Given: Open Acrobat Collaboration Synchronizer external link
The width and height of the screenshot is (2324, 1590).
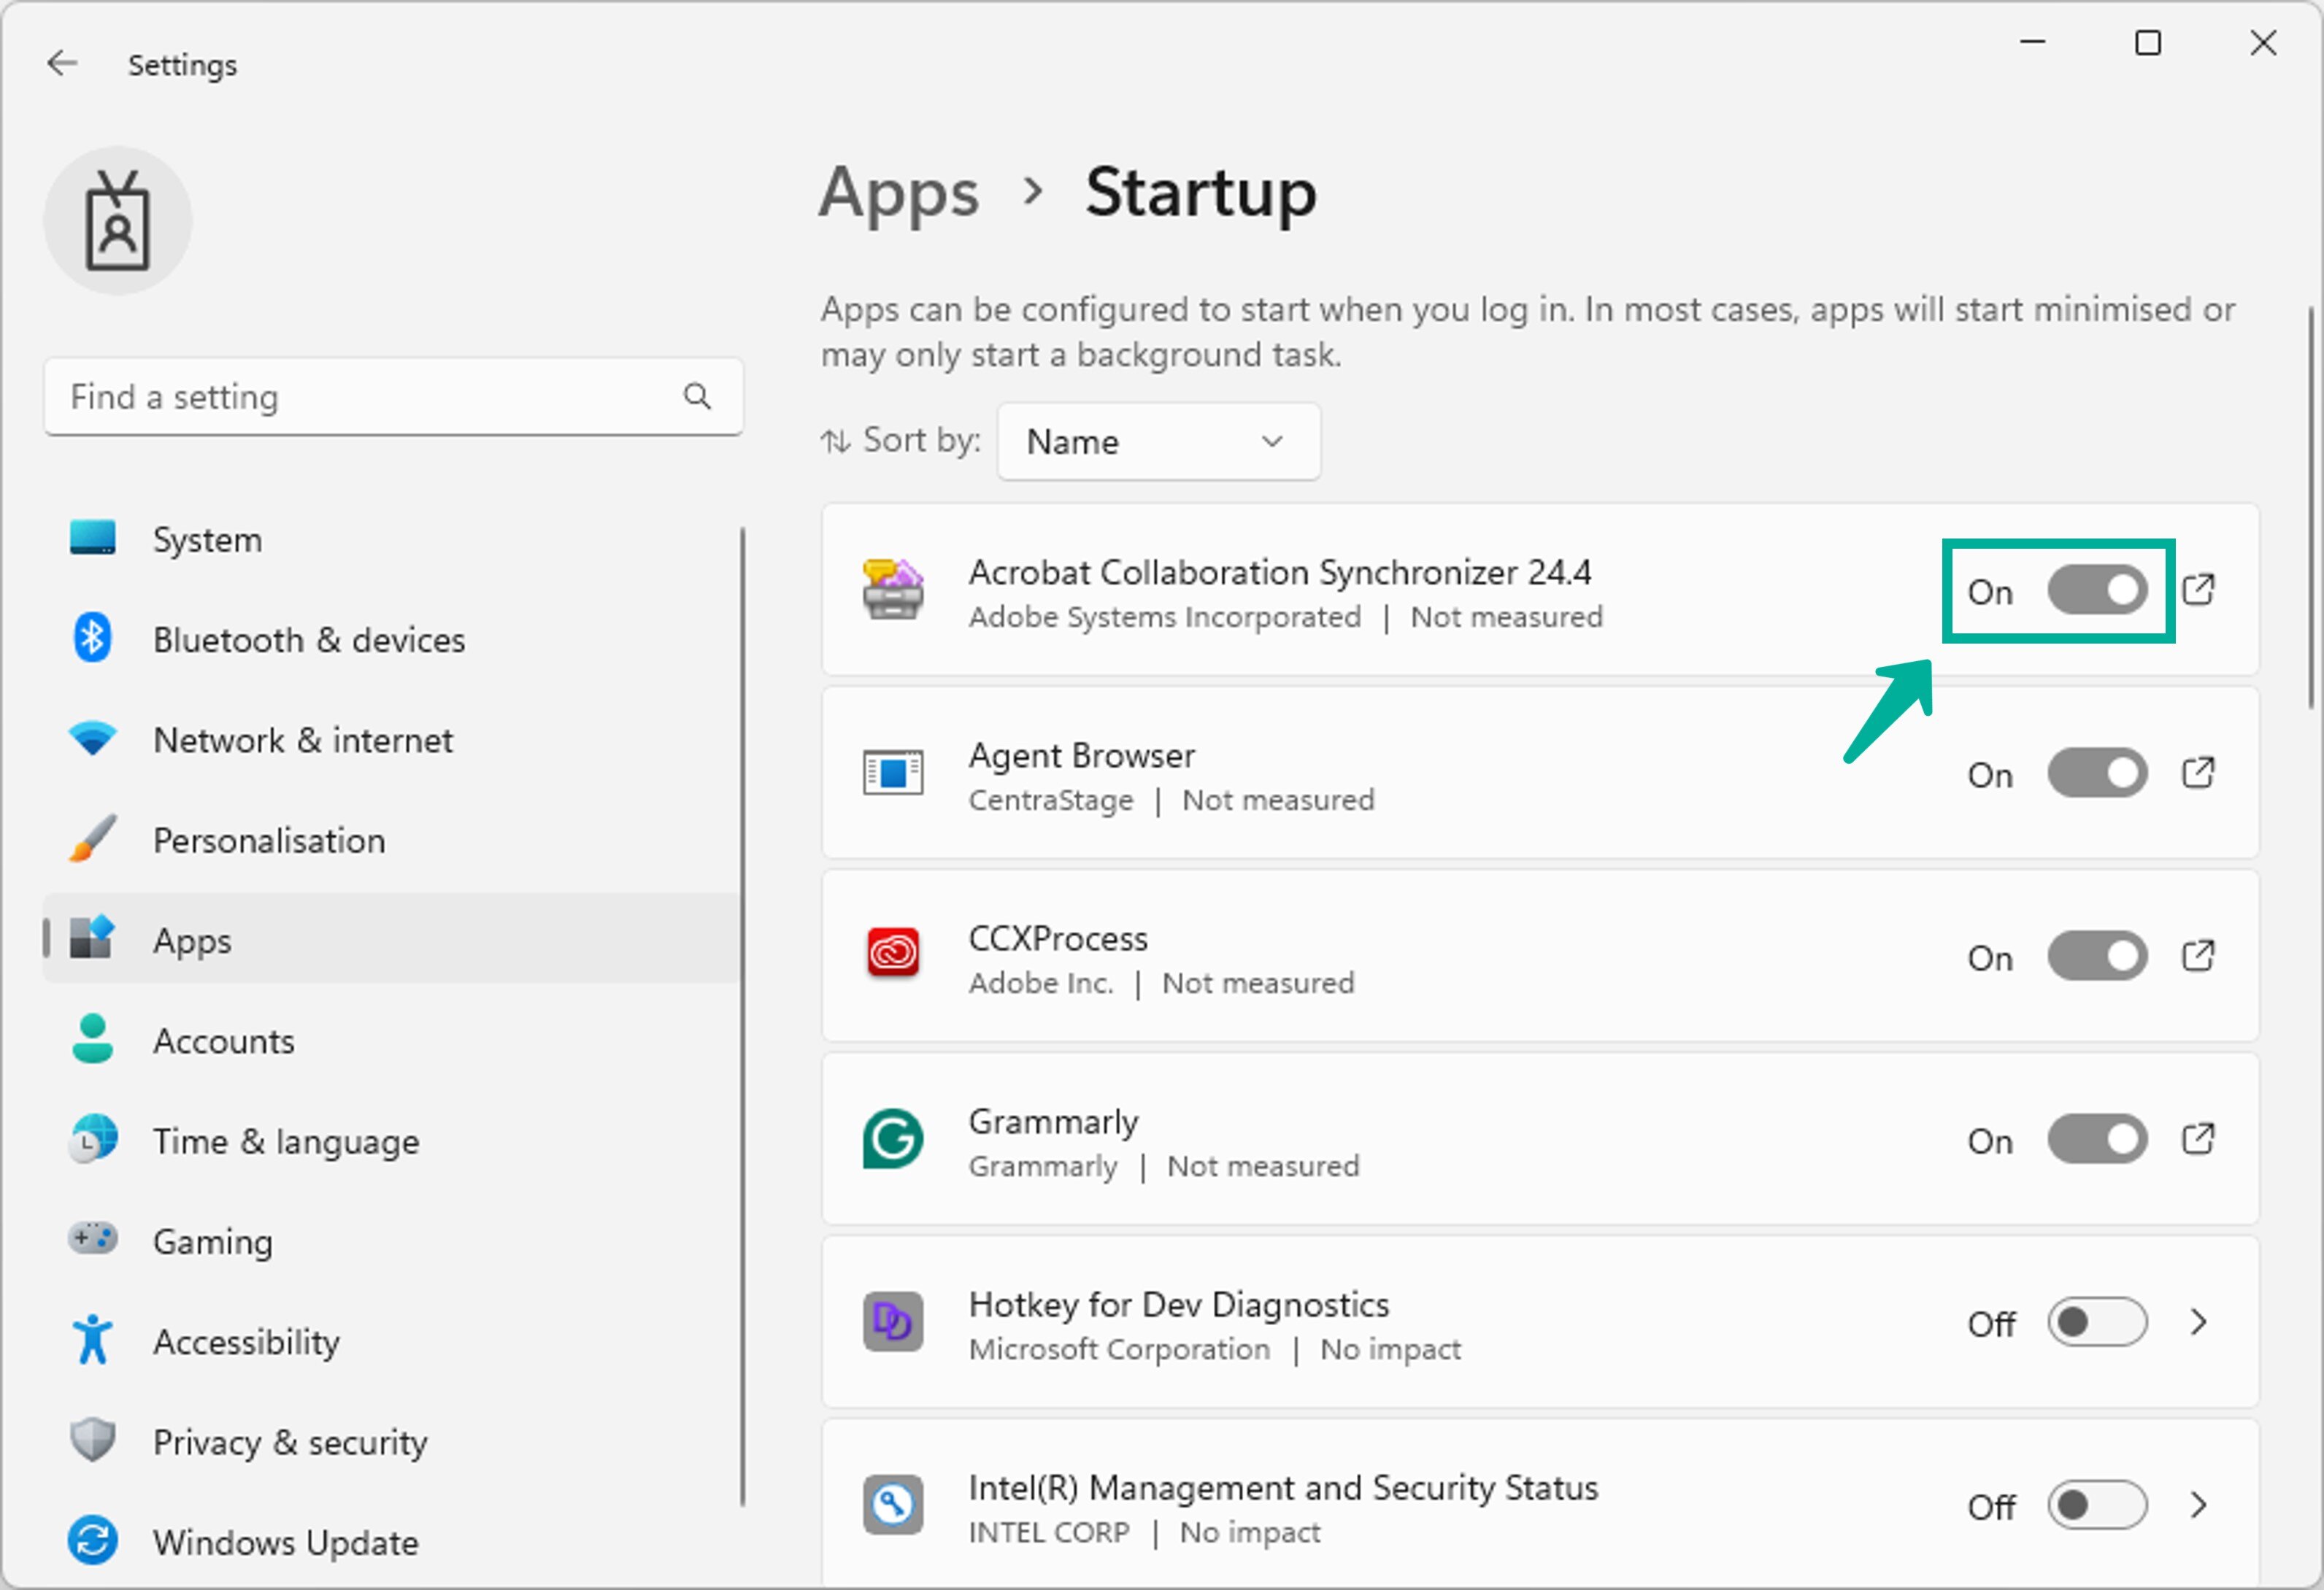Looking at the screenshot, I should [x=2202, y=591].
